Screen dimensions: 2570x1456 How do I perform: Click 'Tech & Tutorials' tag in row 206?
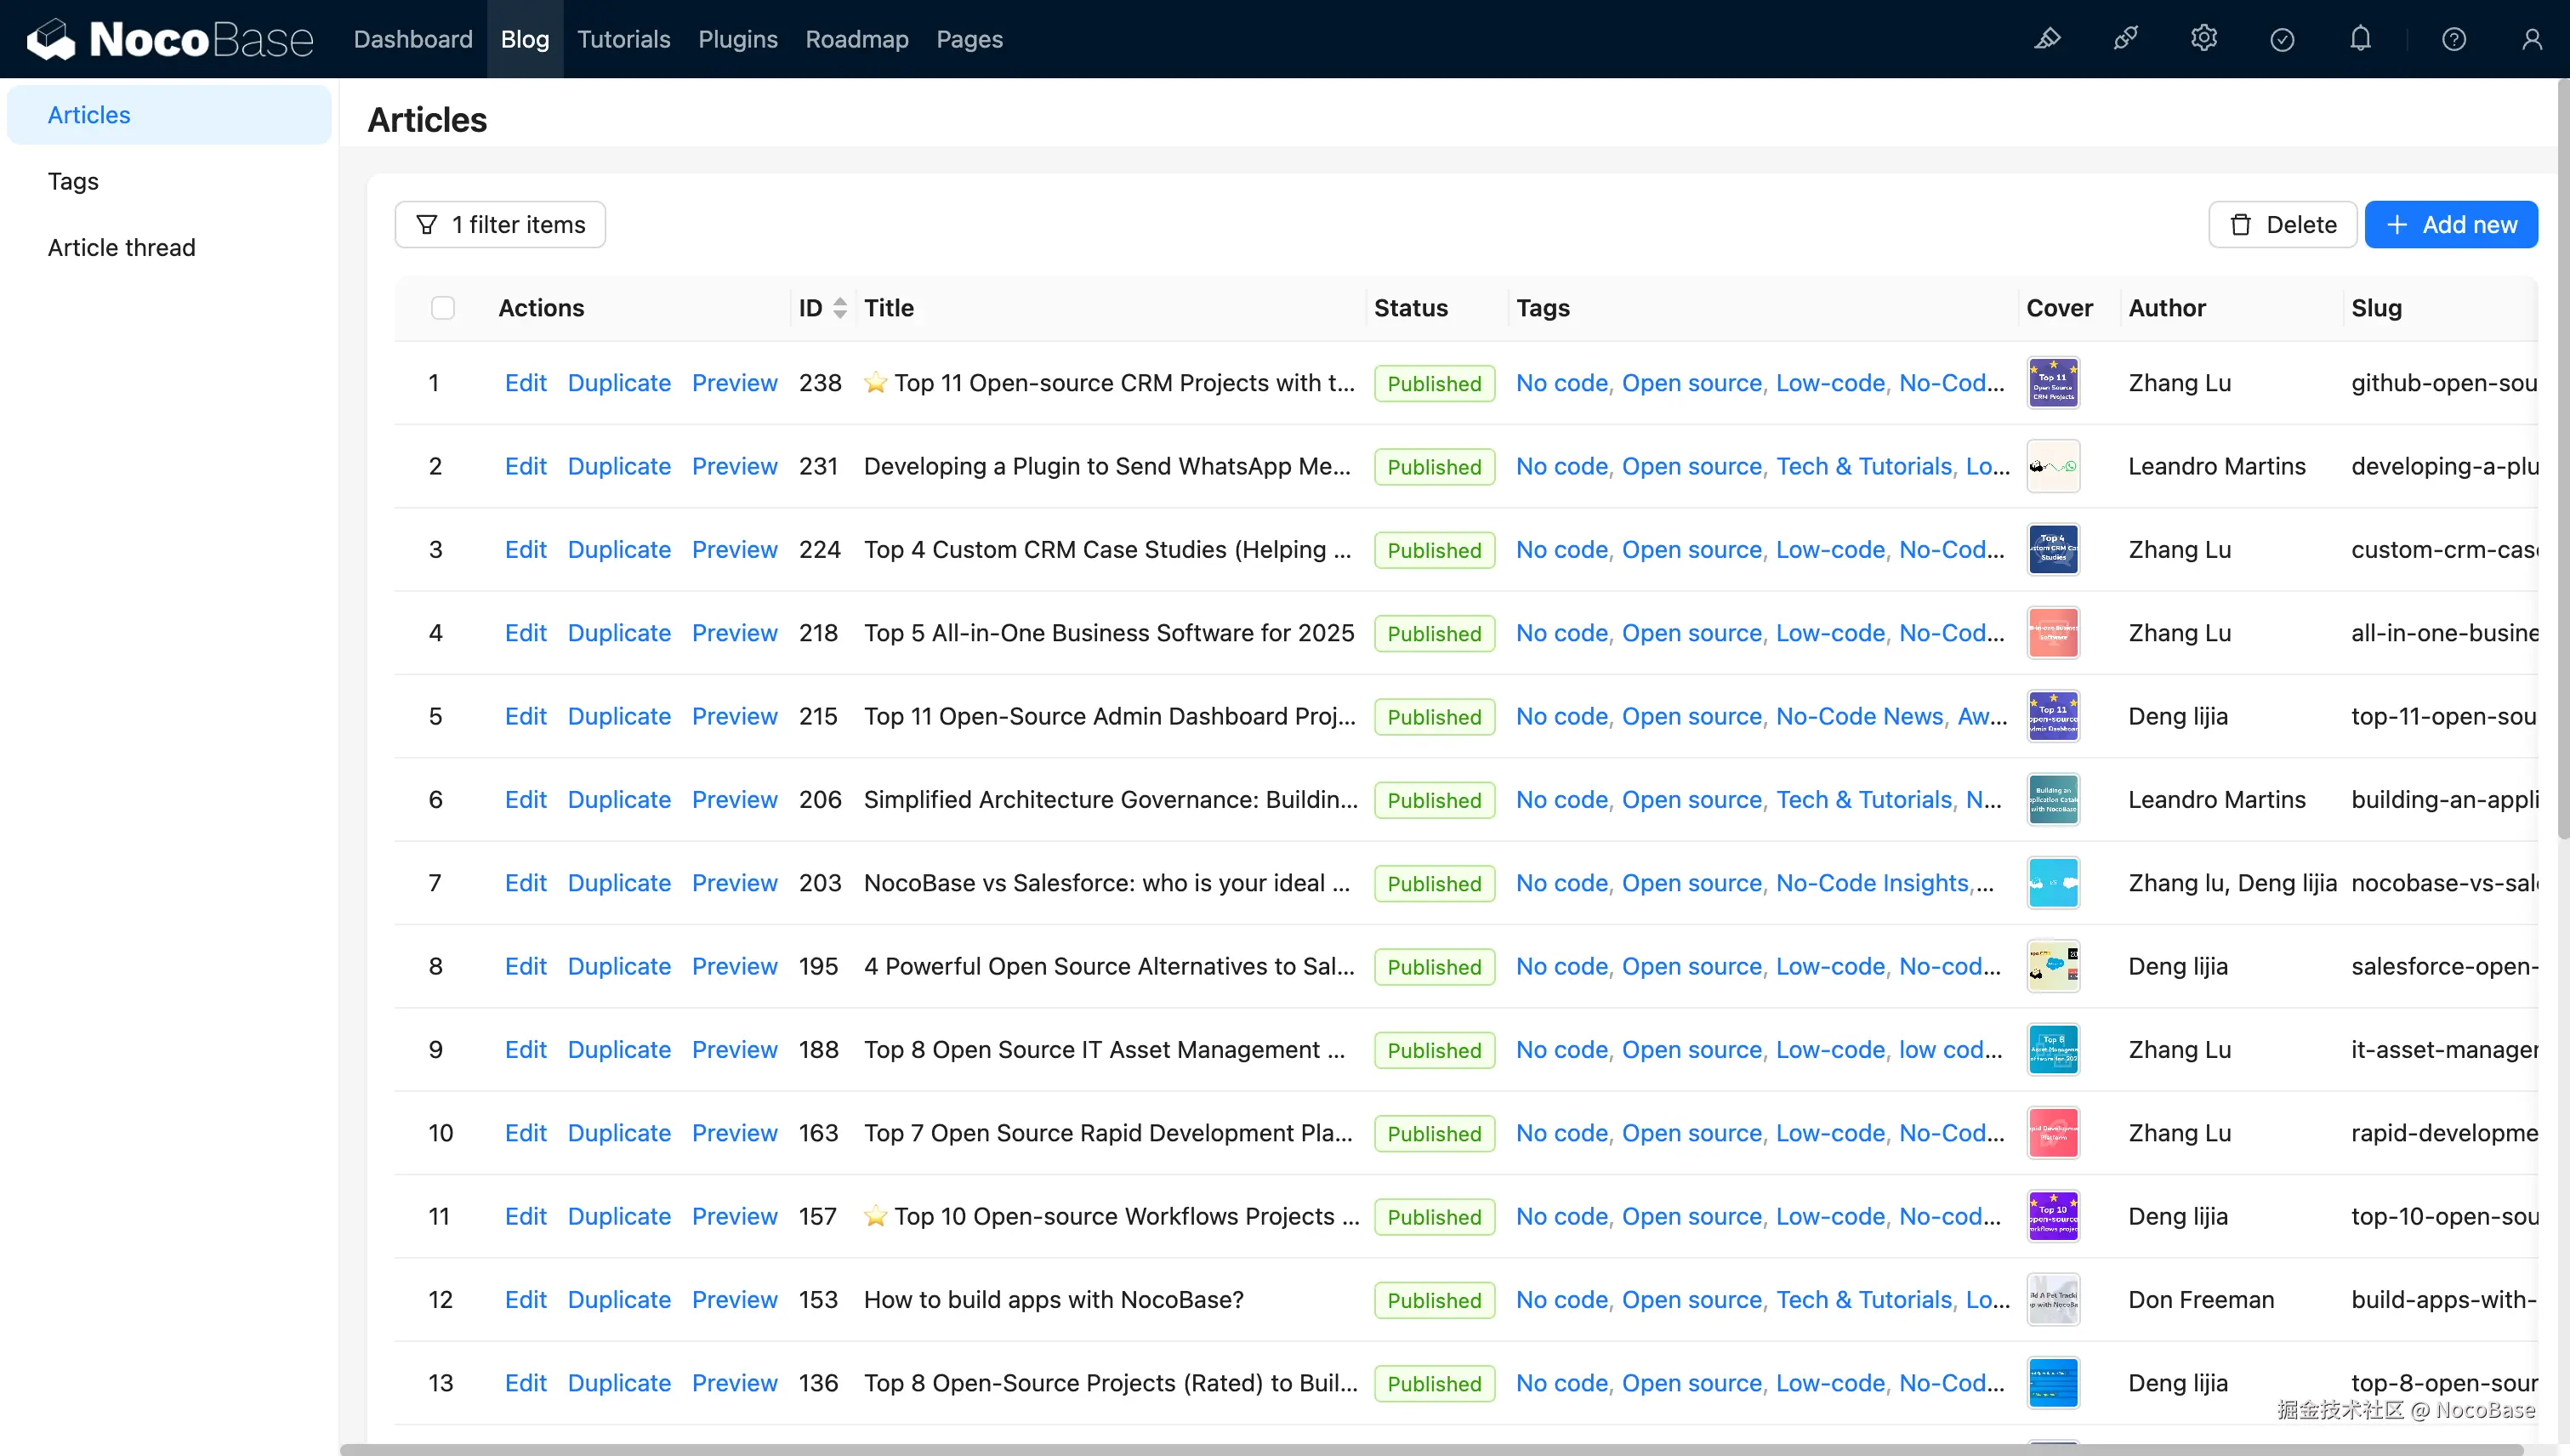(x=1864, y=800)
